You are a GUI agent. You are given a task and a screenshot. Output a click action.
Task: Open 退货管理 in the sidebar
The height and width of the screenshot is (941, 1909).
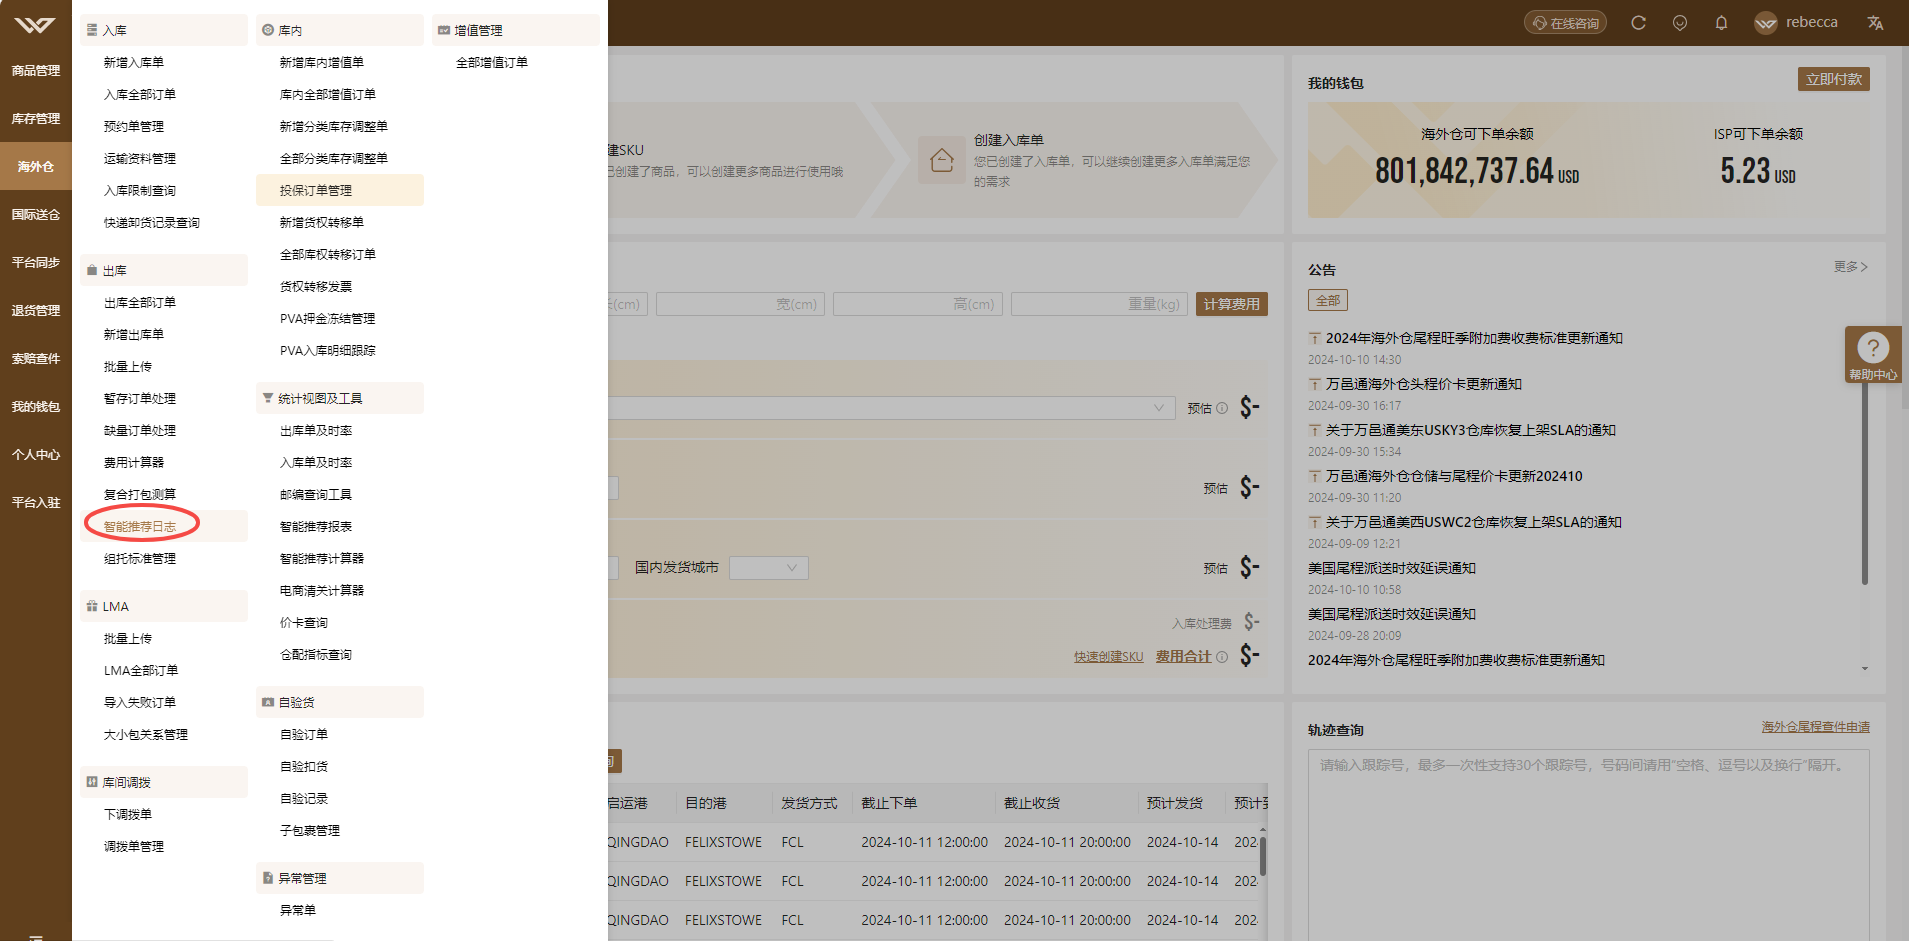[x=36, y=311]
